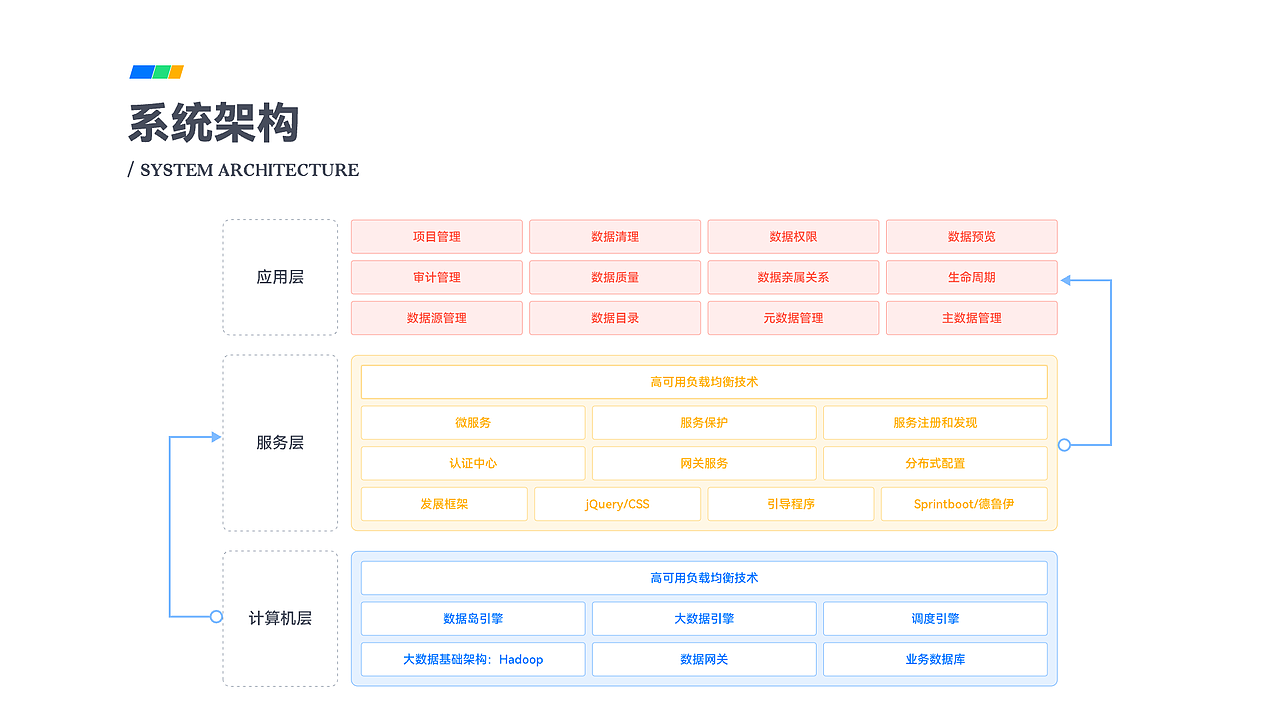Click the jQuery/CSS box

tap(617, 504)
